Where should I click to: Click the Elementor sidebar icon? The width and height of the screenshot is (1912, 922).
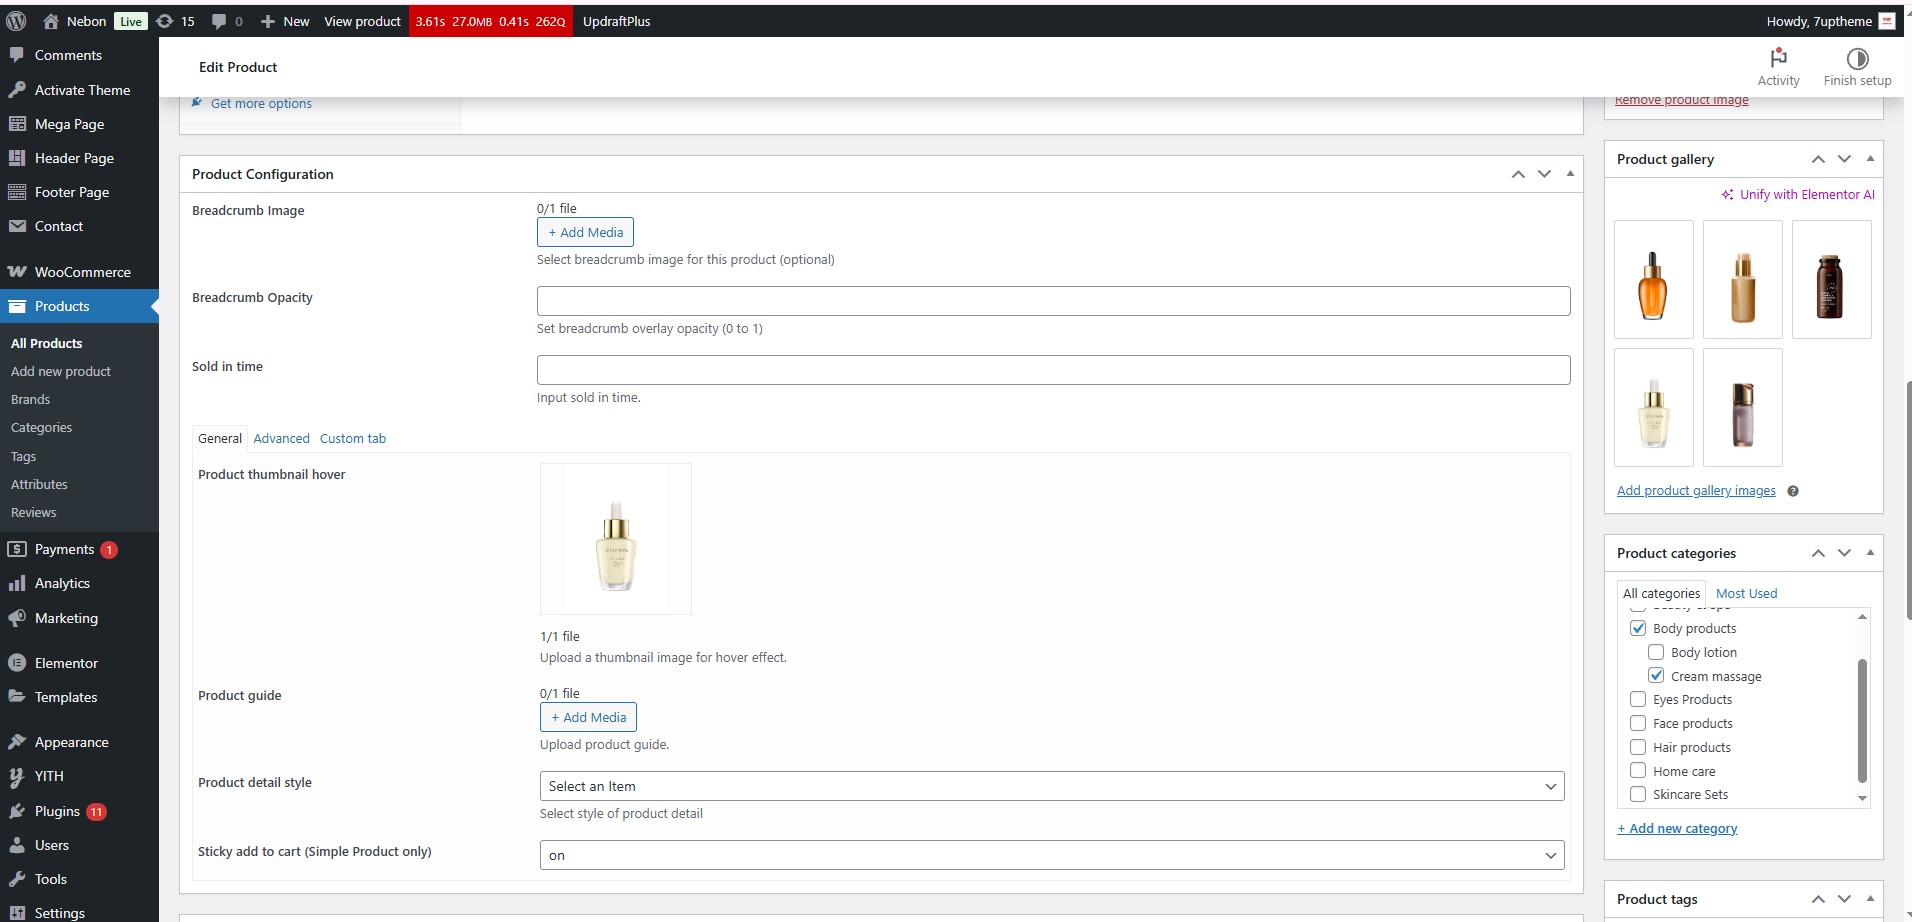pos(17,663)
